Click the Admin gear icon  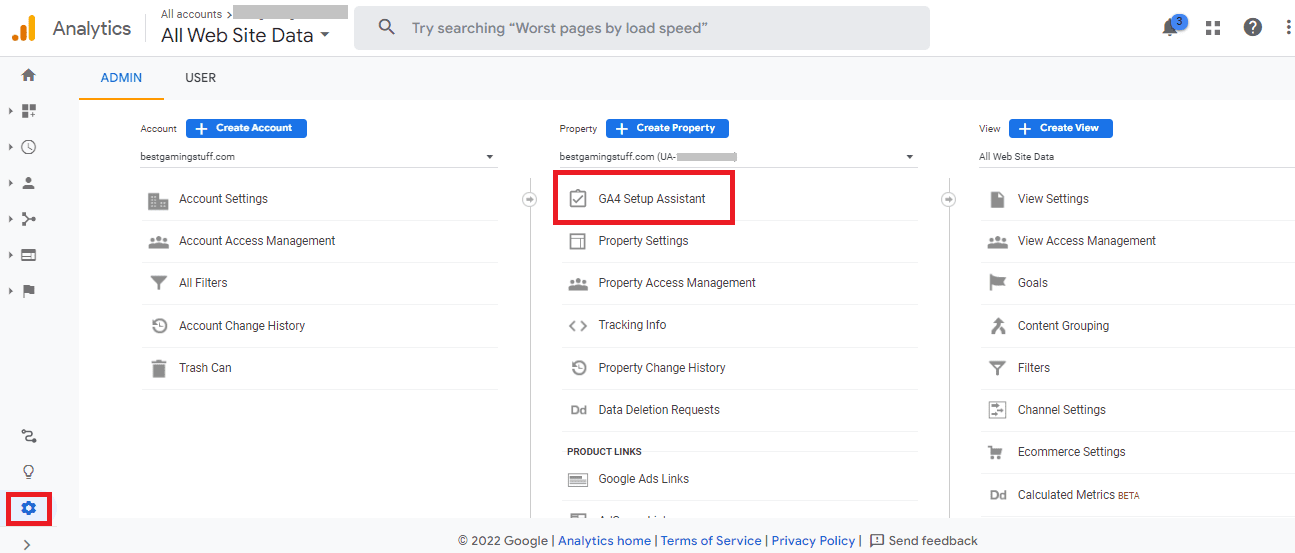tap(28, 508)
